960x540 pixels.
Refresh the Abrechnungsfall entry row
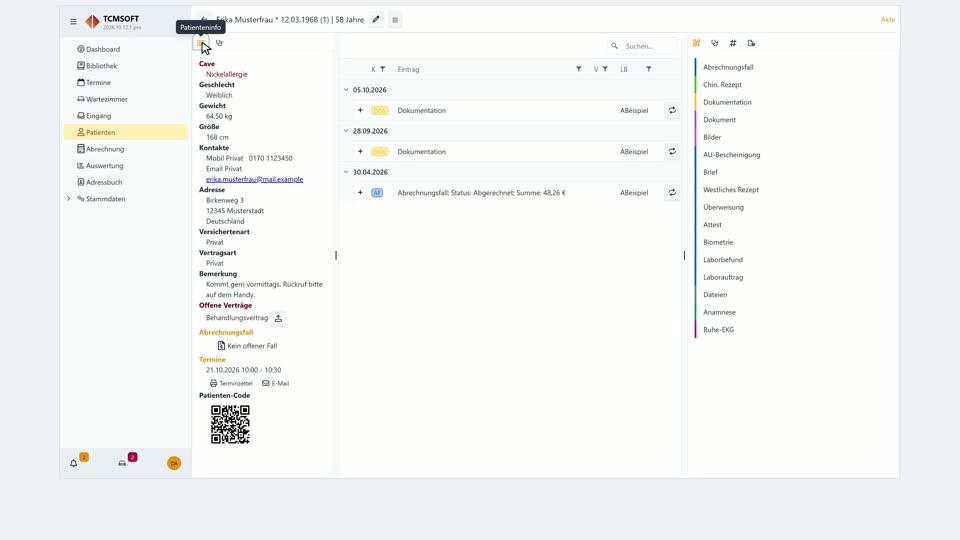point(672,193)
